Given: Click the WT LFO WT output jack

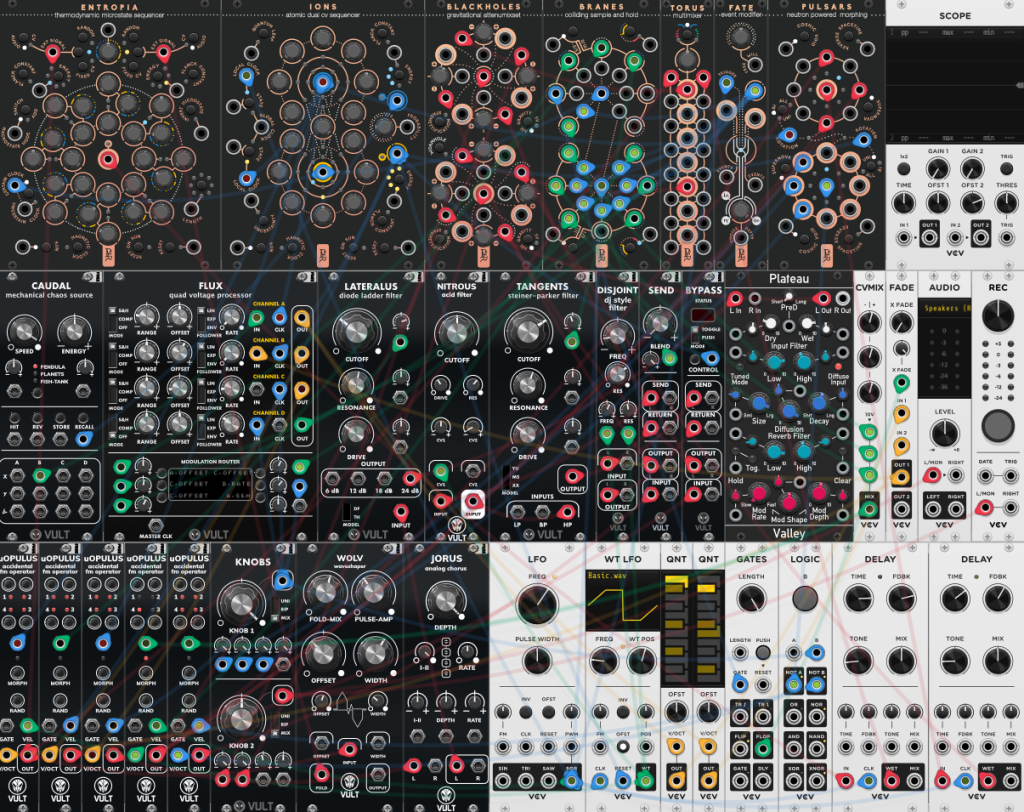Looking at the screenshot, I should [x=645, y=780].
